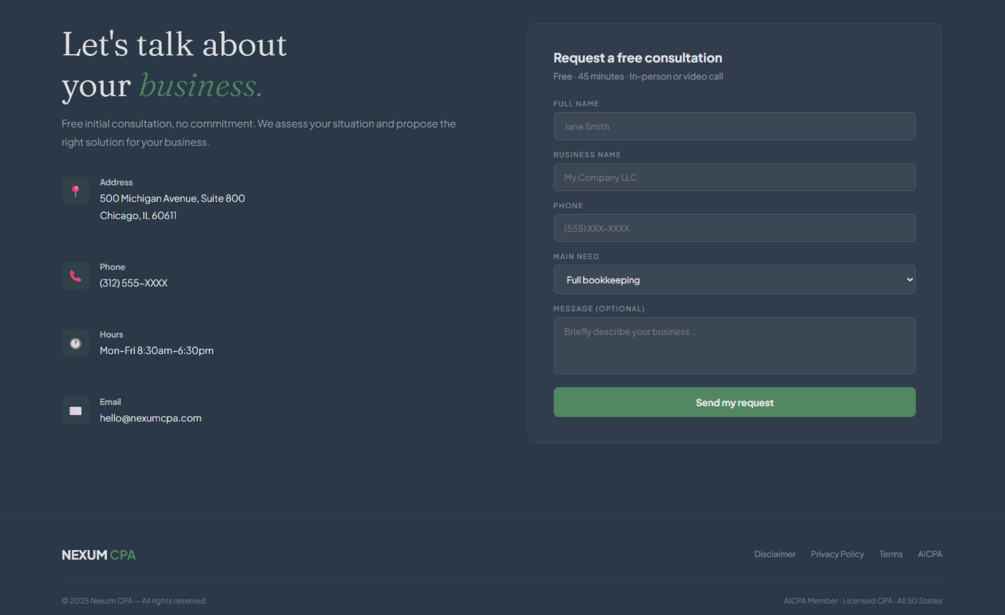Visit the AICPA footer link

pos(929,554)
